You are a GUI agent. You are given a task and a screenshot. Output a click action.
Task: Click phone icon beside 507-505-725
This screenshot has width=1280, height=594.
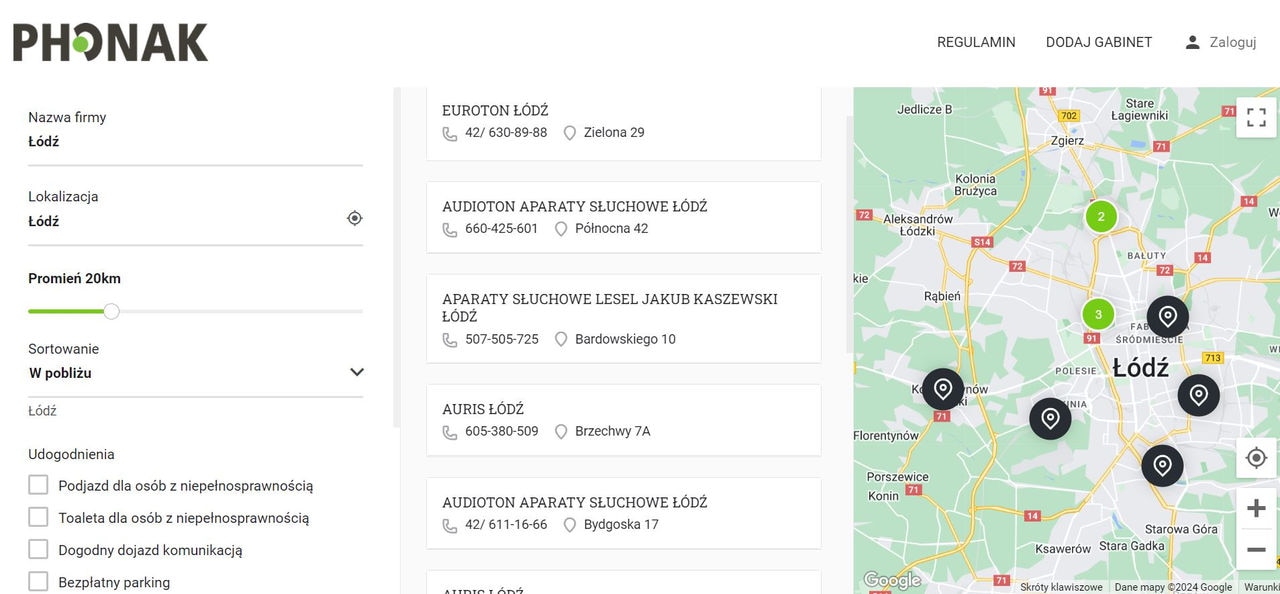450,340
